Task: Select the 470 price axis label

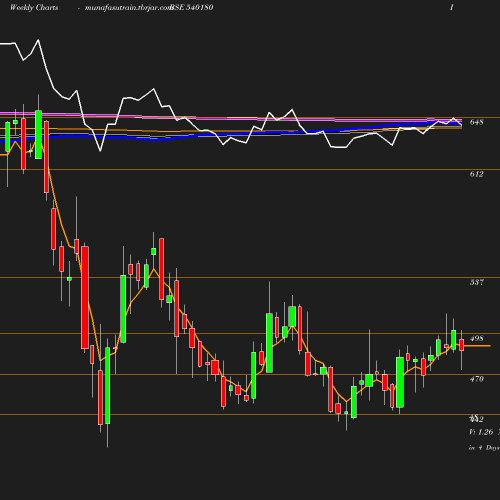Action: coord(476,379)
